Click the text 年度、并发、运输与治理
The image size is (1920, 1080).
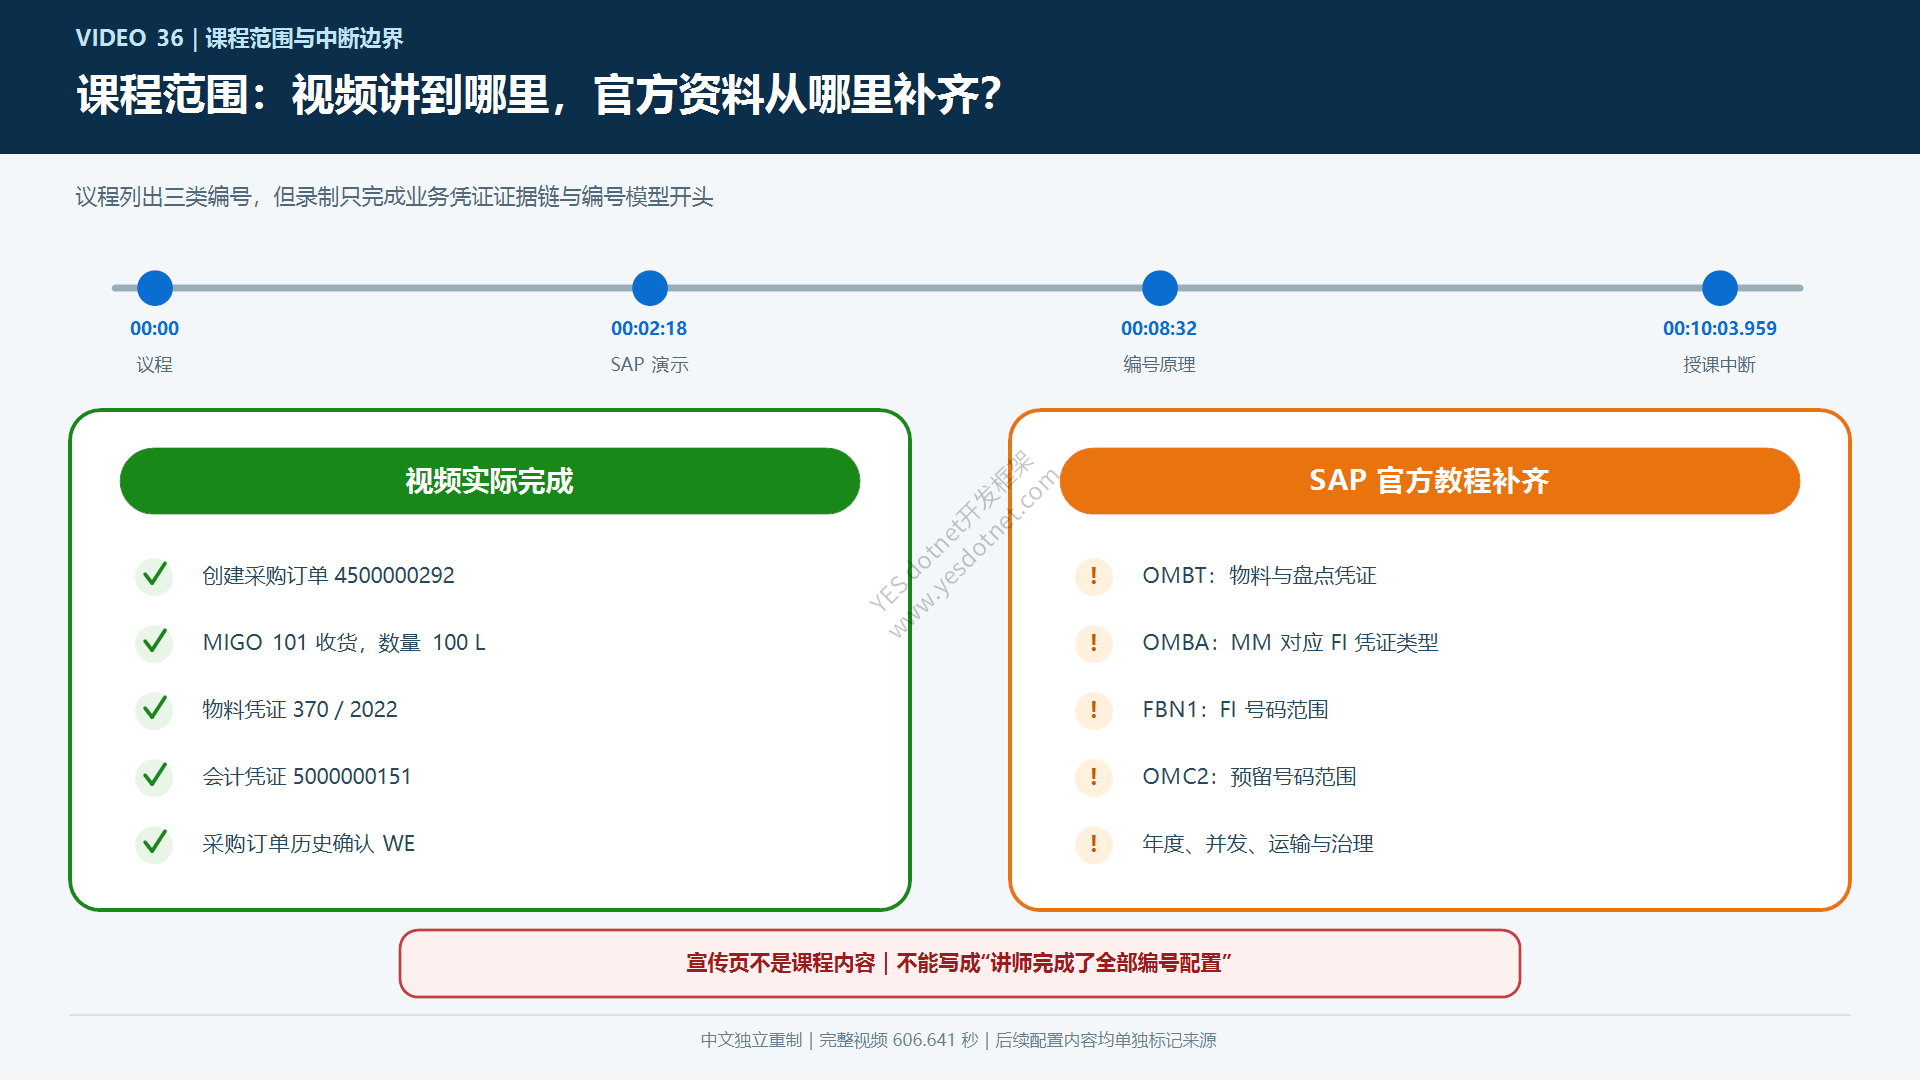1258,844
